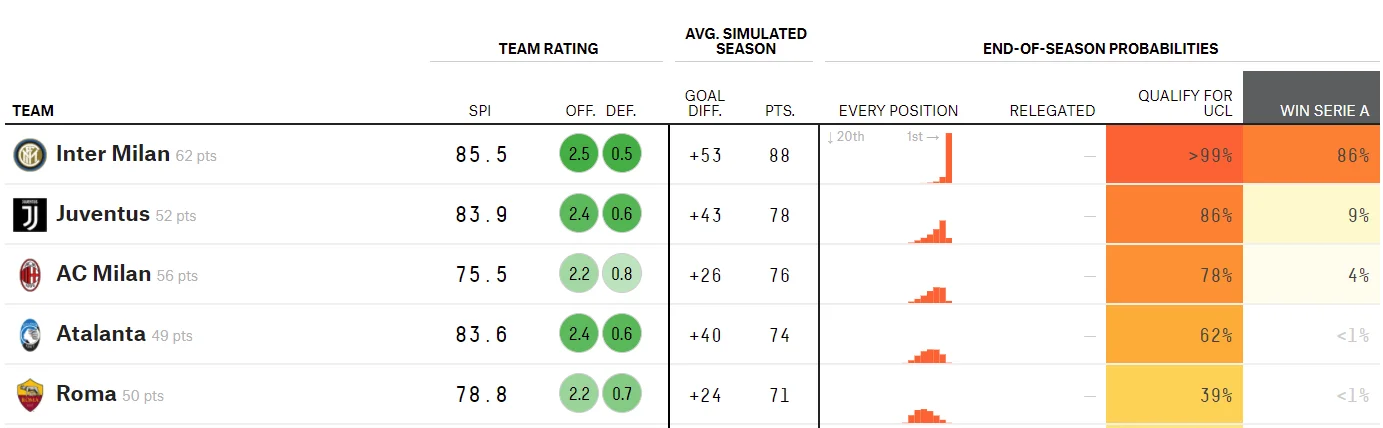The image size is (1383, 428).
Task: Click Roma's 39% UCL qualification cell
Action: (x=1174, y=395)
